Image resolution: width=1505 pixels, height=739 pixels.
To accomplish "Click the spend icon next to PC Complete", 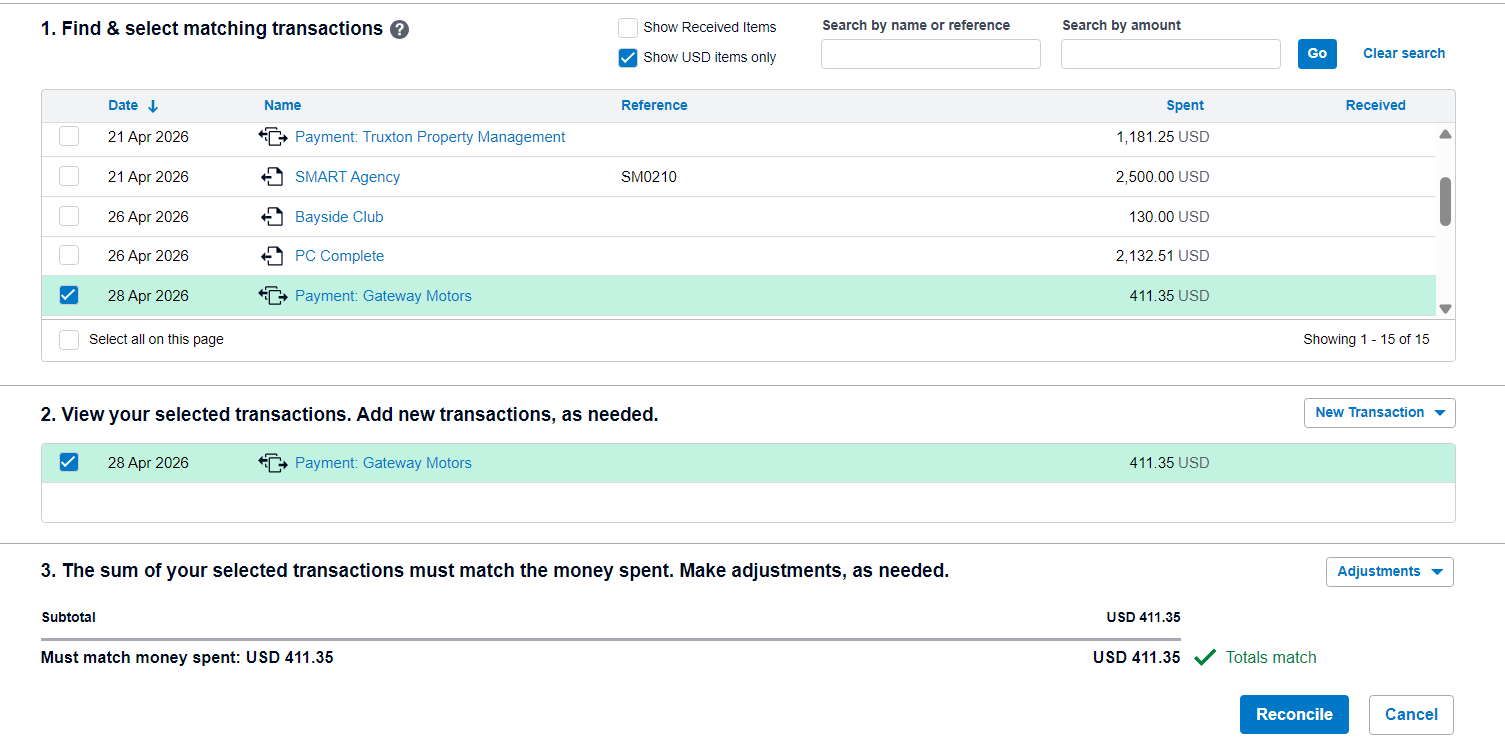I will pos(272,256).
